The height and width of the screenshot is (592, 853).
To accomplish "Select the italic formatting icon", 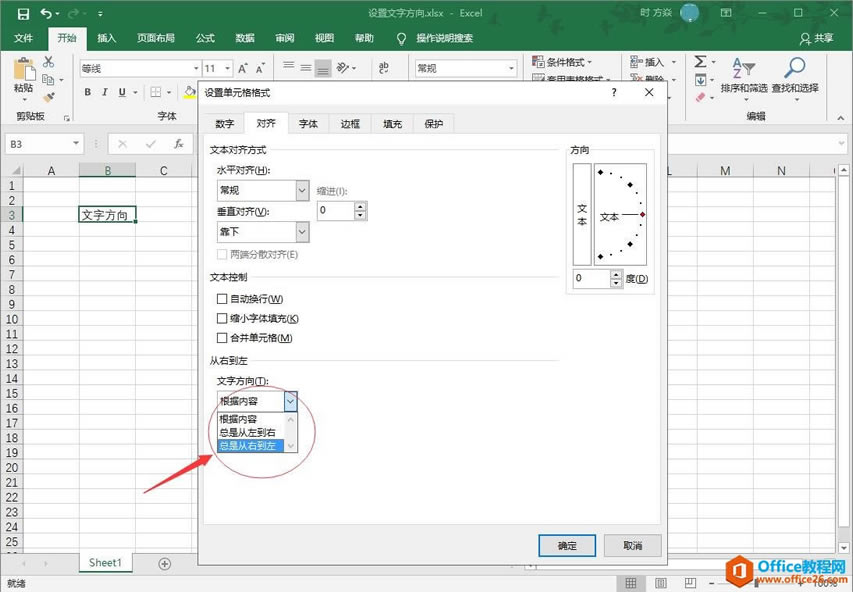I will (103, 91).
